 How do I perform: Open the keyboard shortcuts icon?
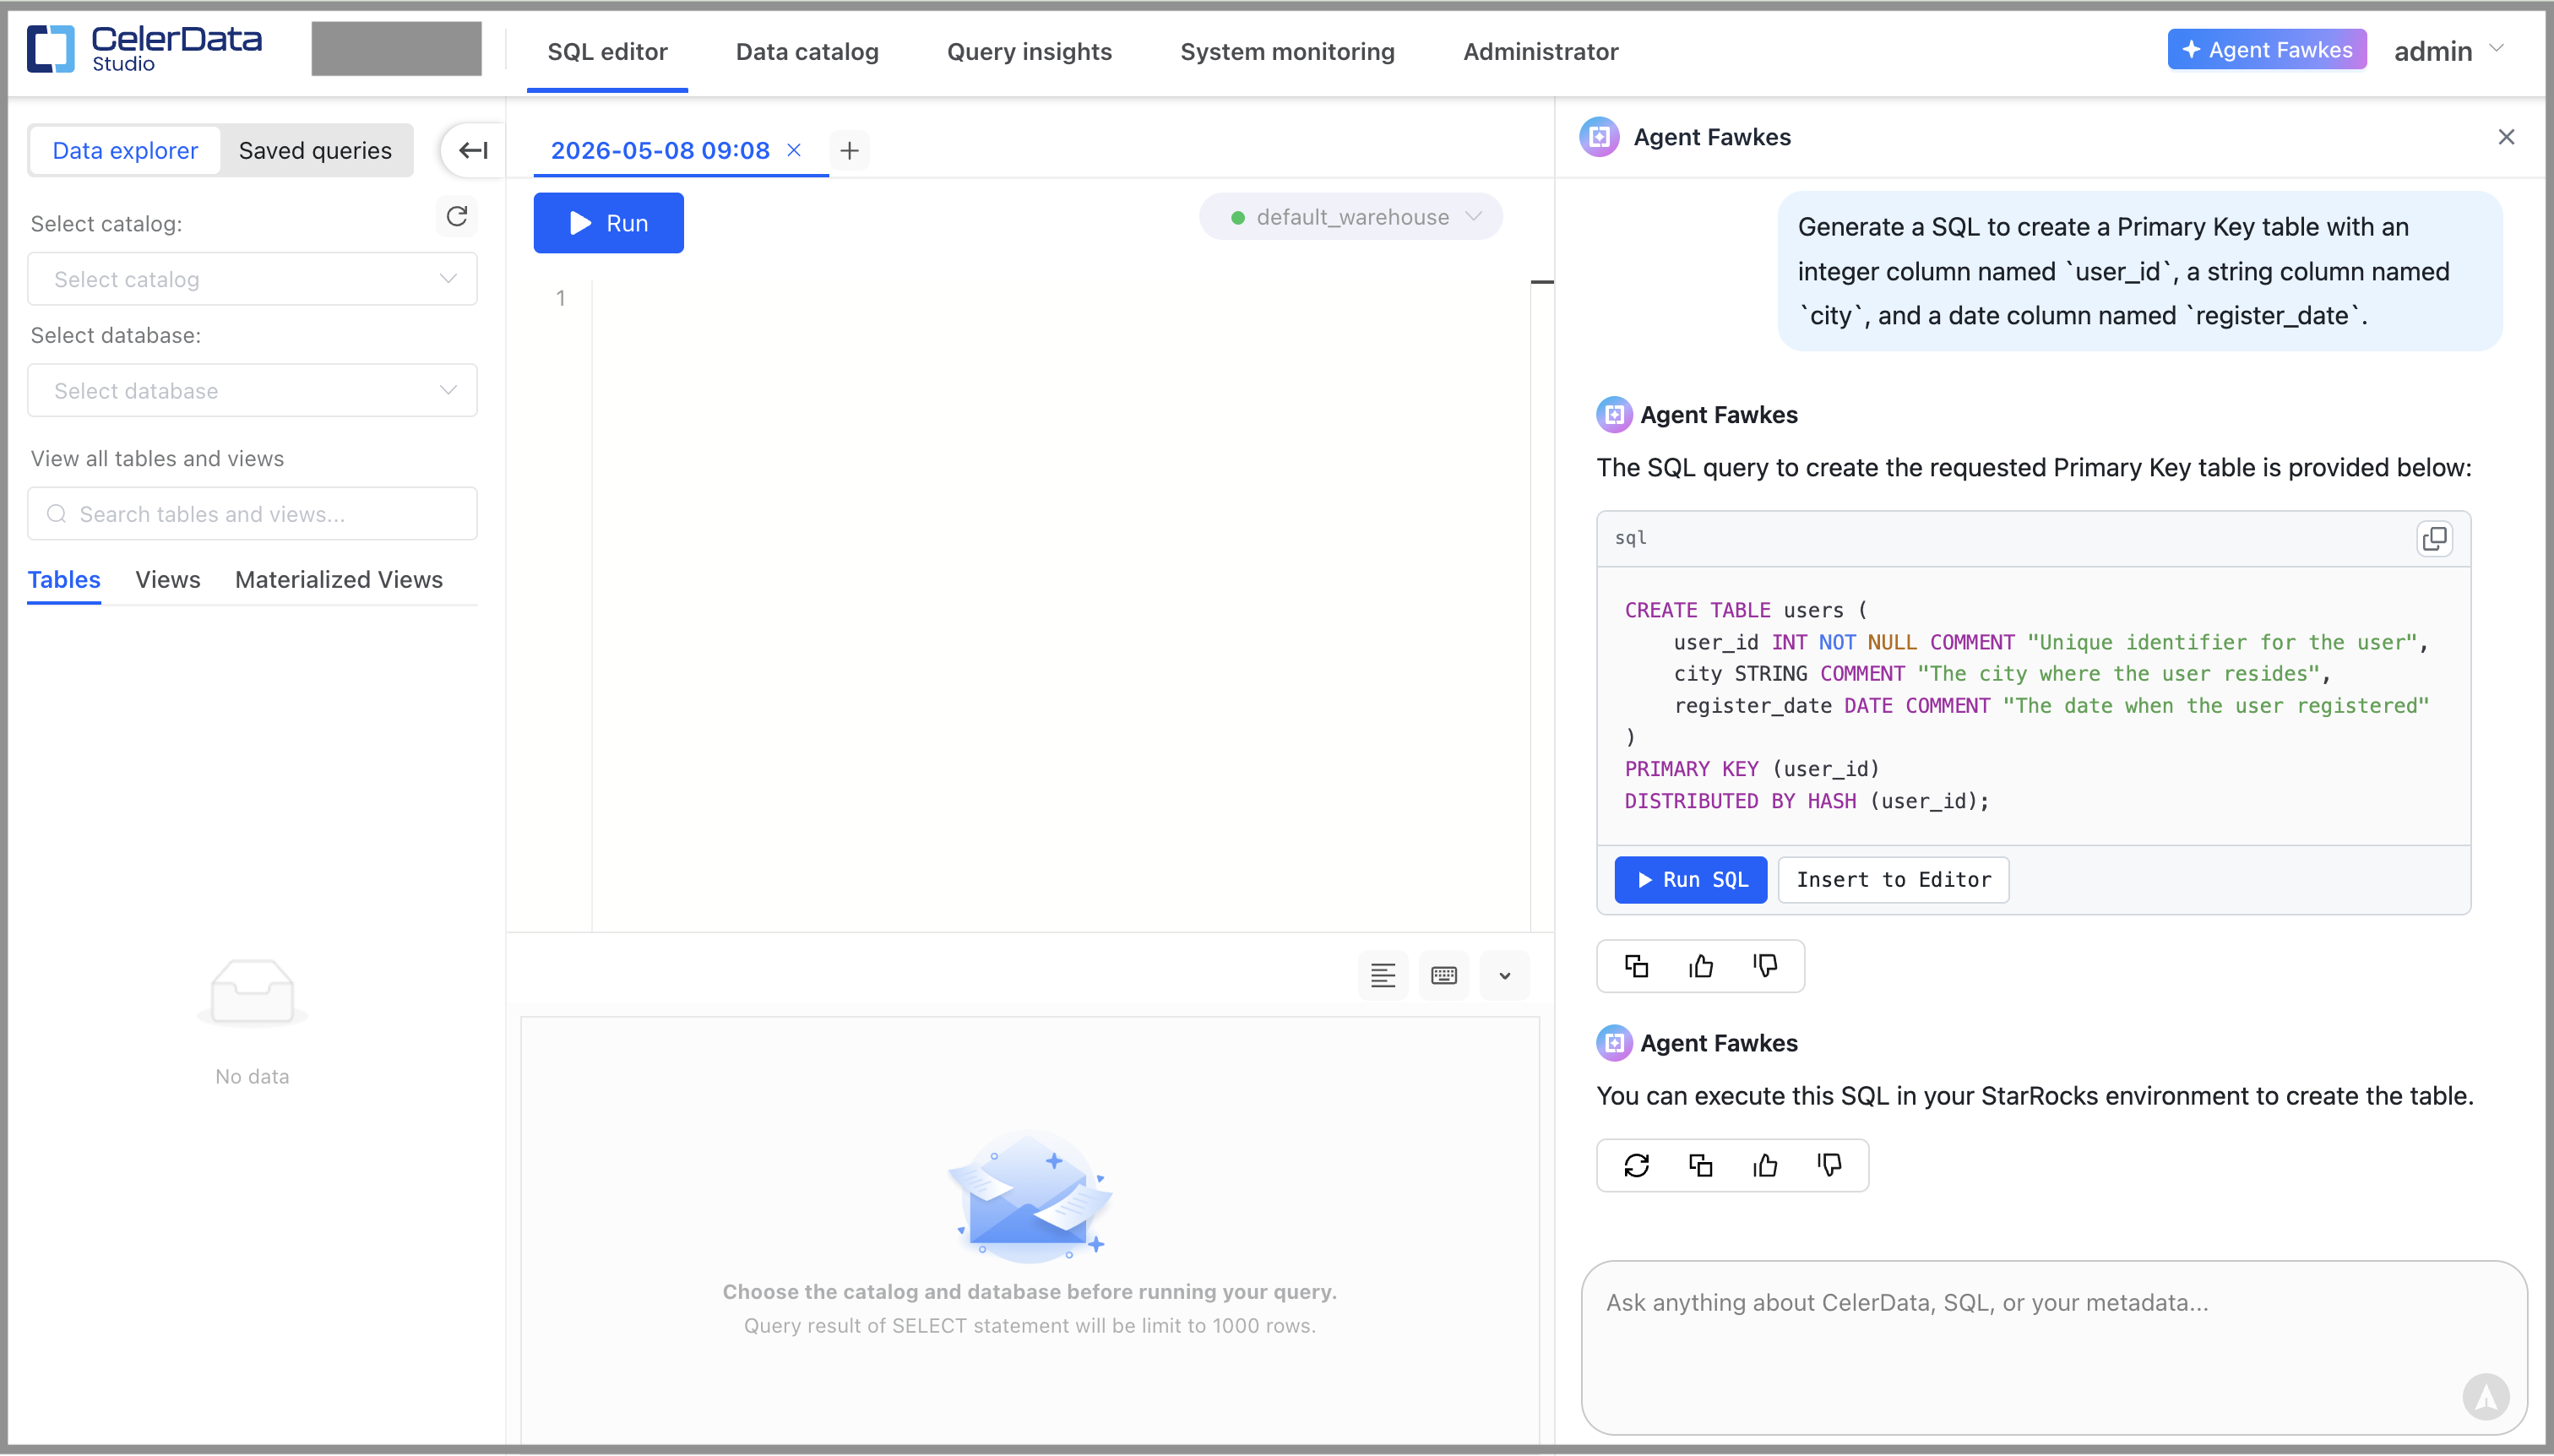tap(1444, 975)
